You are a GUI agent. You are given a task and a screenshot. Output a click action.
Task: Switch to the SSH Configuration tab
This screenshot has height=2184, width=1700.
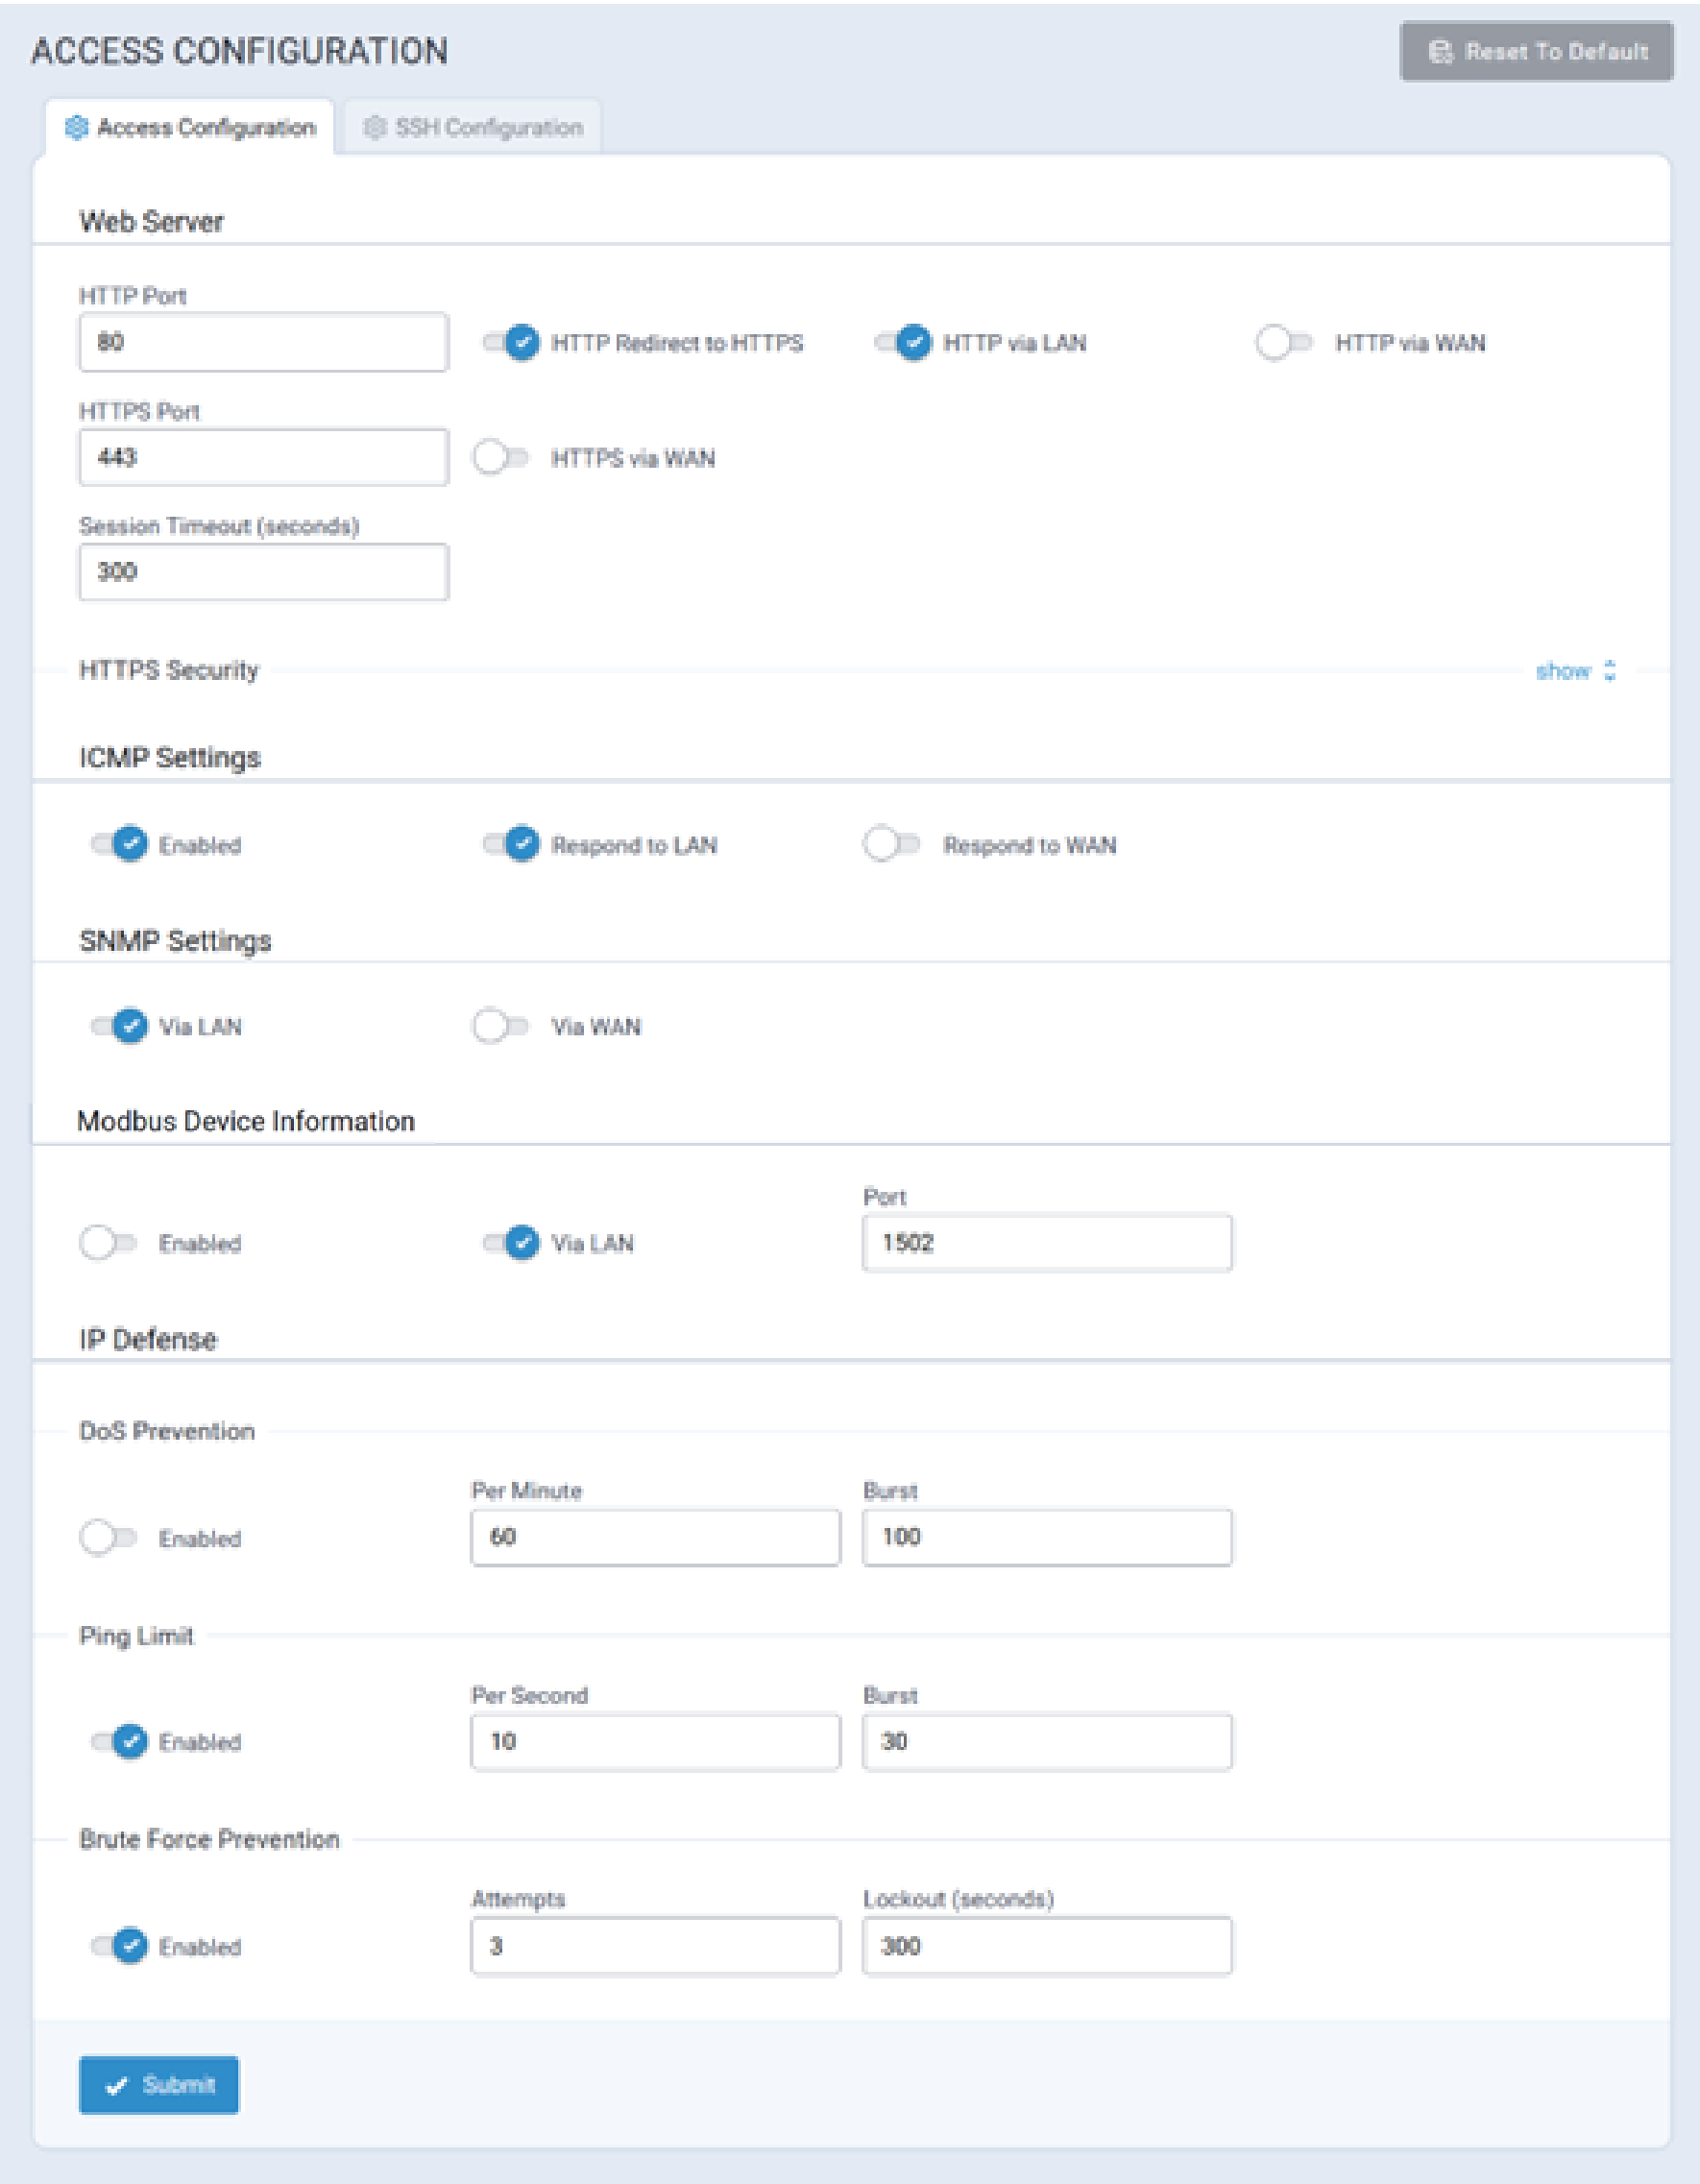point(472,128)
